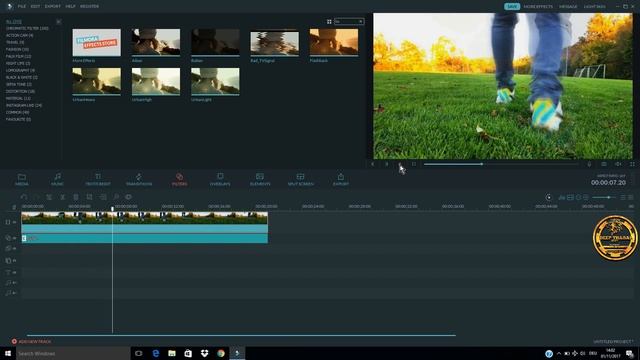Click the Crop icon in timeline toolbar
640x360 pixels.
tap(89, 197)
